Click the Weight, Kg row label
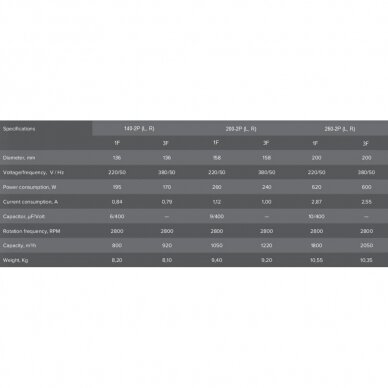The image size is (388, 388). 15,260
